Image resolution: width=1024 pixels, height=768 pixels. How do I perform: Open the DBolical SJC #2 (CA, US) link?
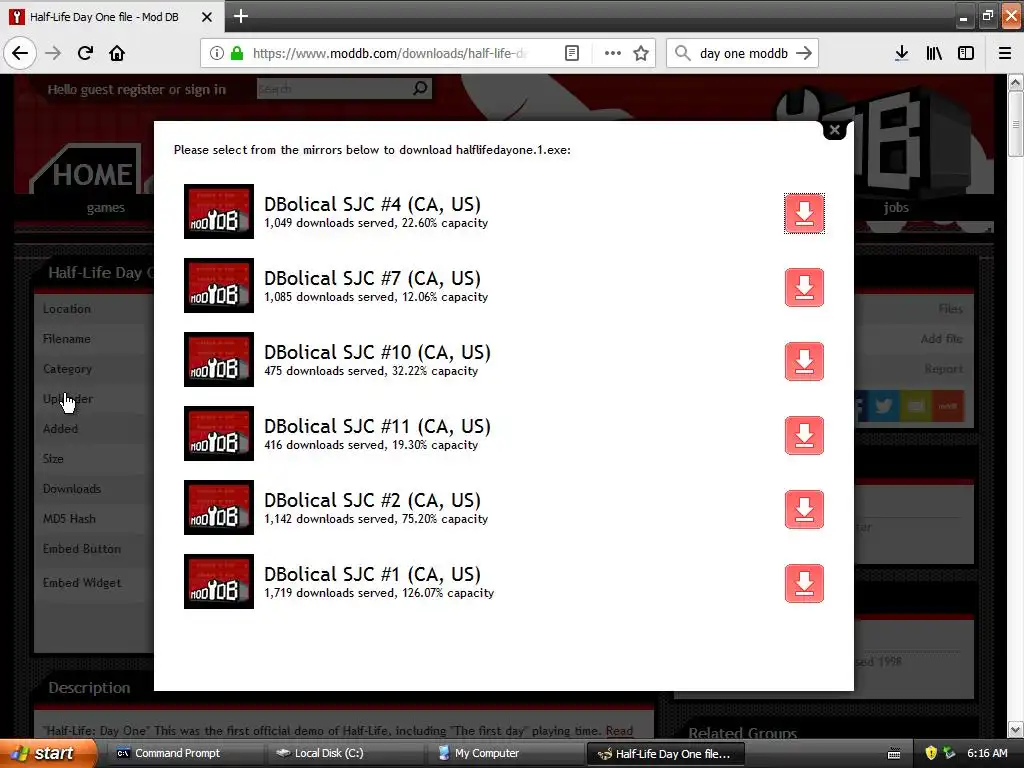[x=372, y=500]
